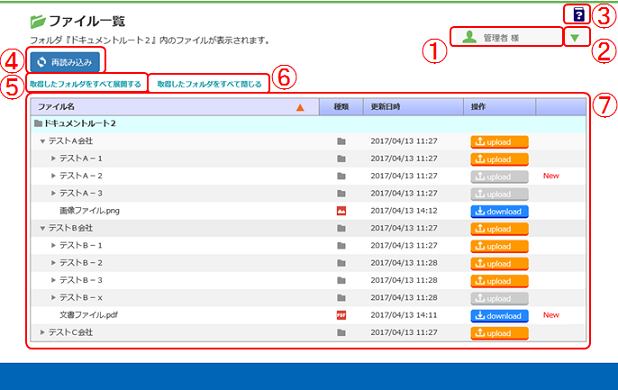Viewport: 618px width, 390px height.
Task: Click the green folder icon beside ファイル一覧 title
Action: click(x=38, y=22)
